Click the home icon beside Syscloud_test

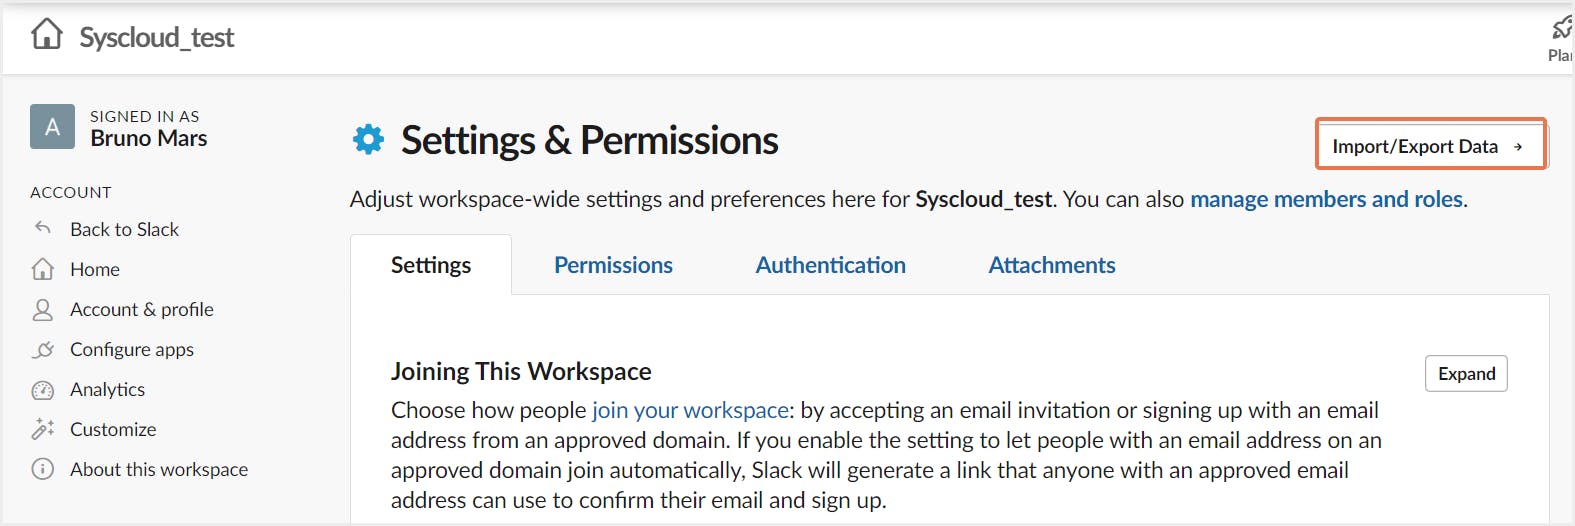47,35
